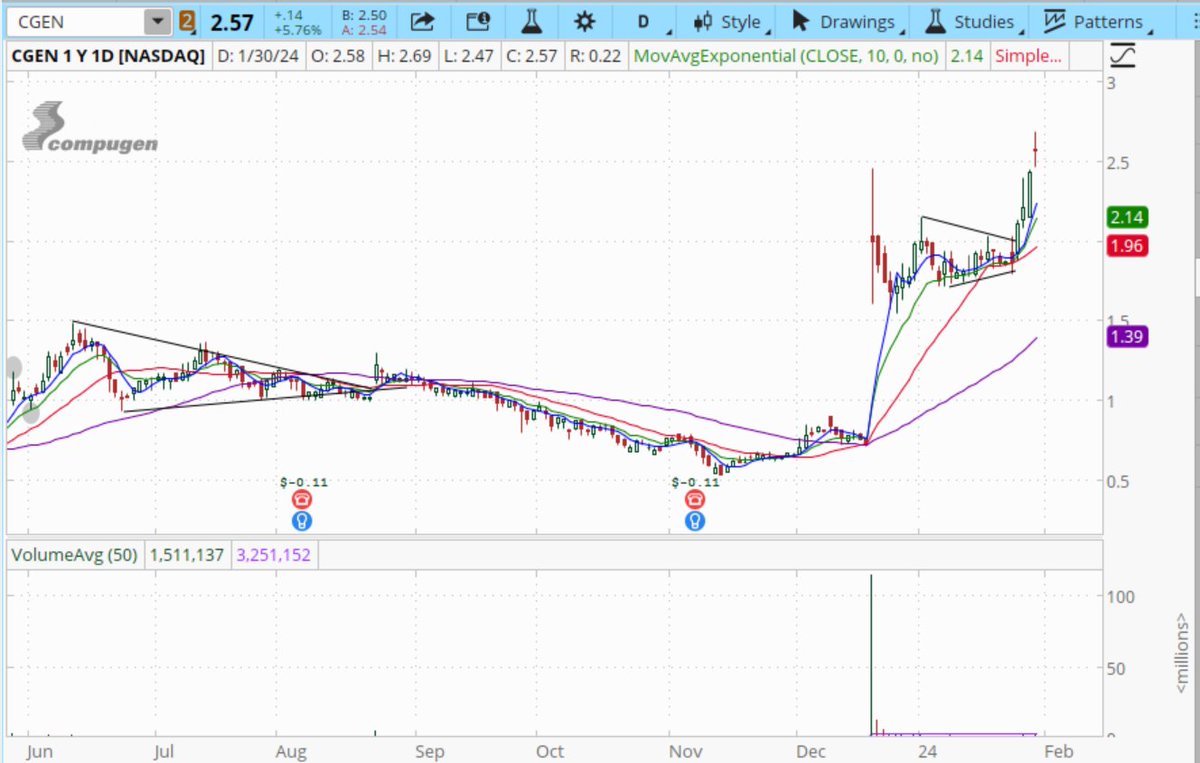
Task: Click the window with clock icon in toolbar
Action: tap(479, 21)
